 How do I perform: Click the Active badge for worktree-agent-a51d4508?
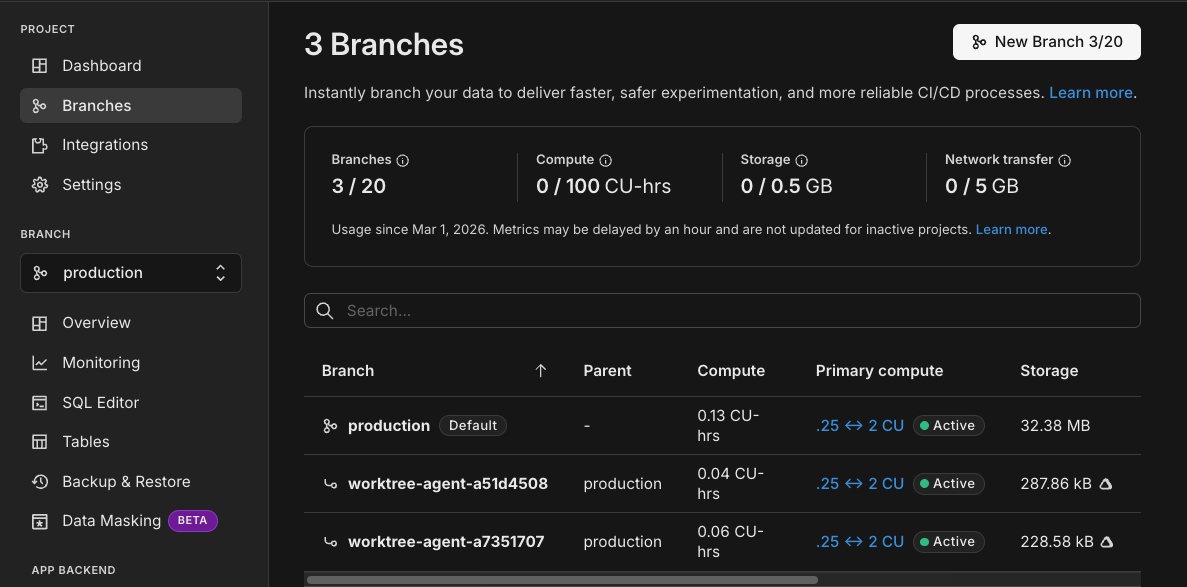click(949, 483)
